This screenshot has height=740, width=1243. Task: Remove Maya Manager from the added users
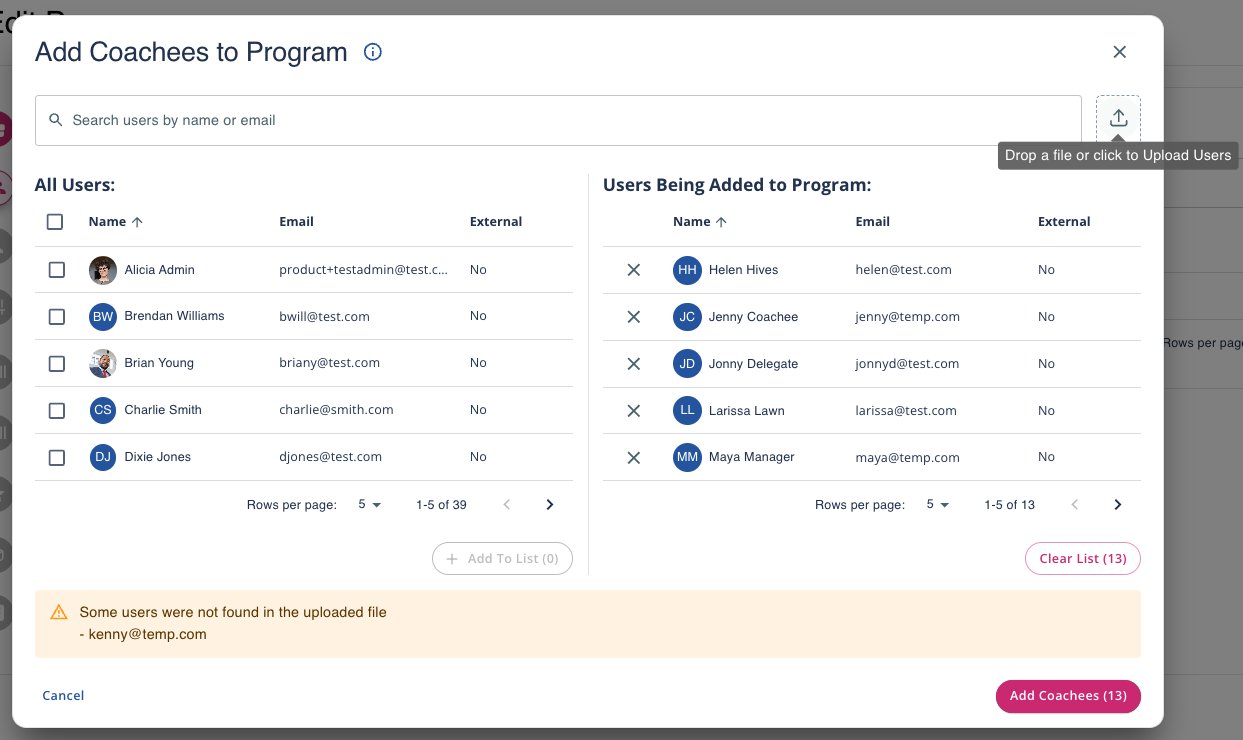633,457
